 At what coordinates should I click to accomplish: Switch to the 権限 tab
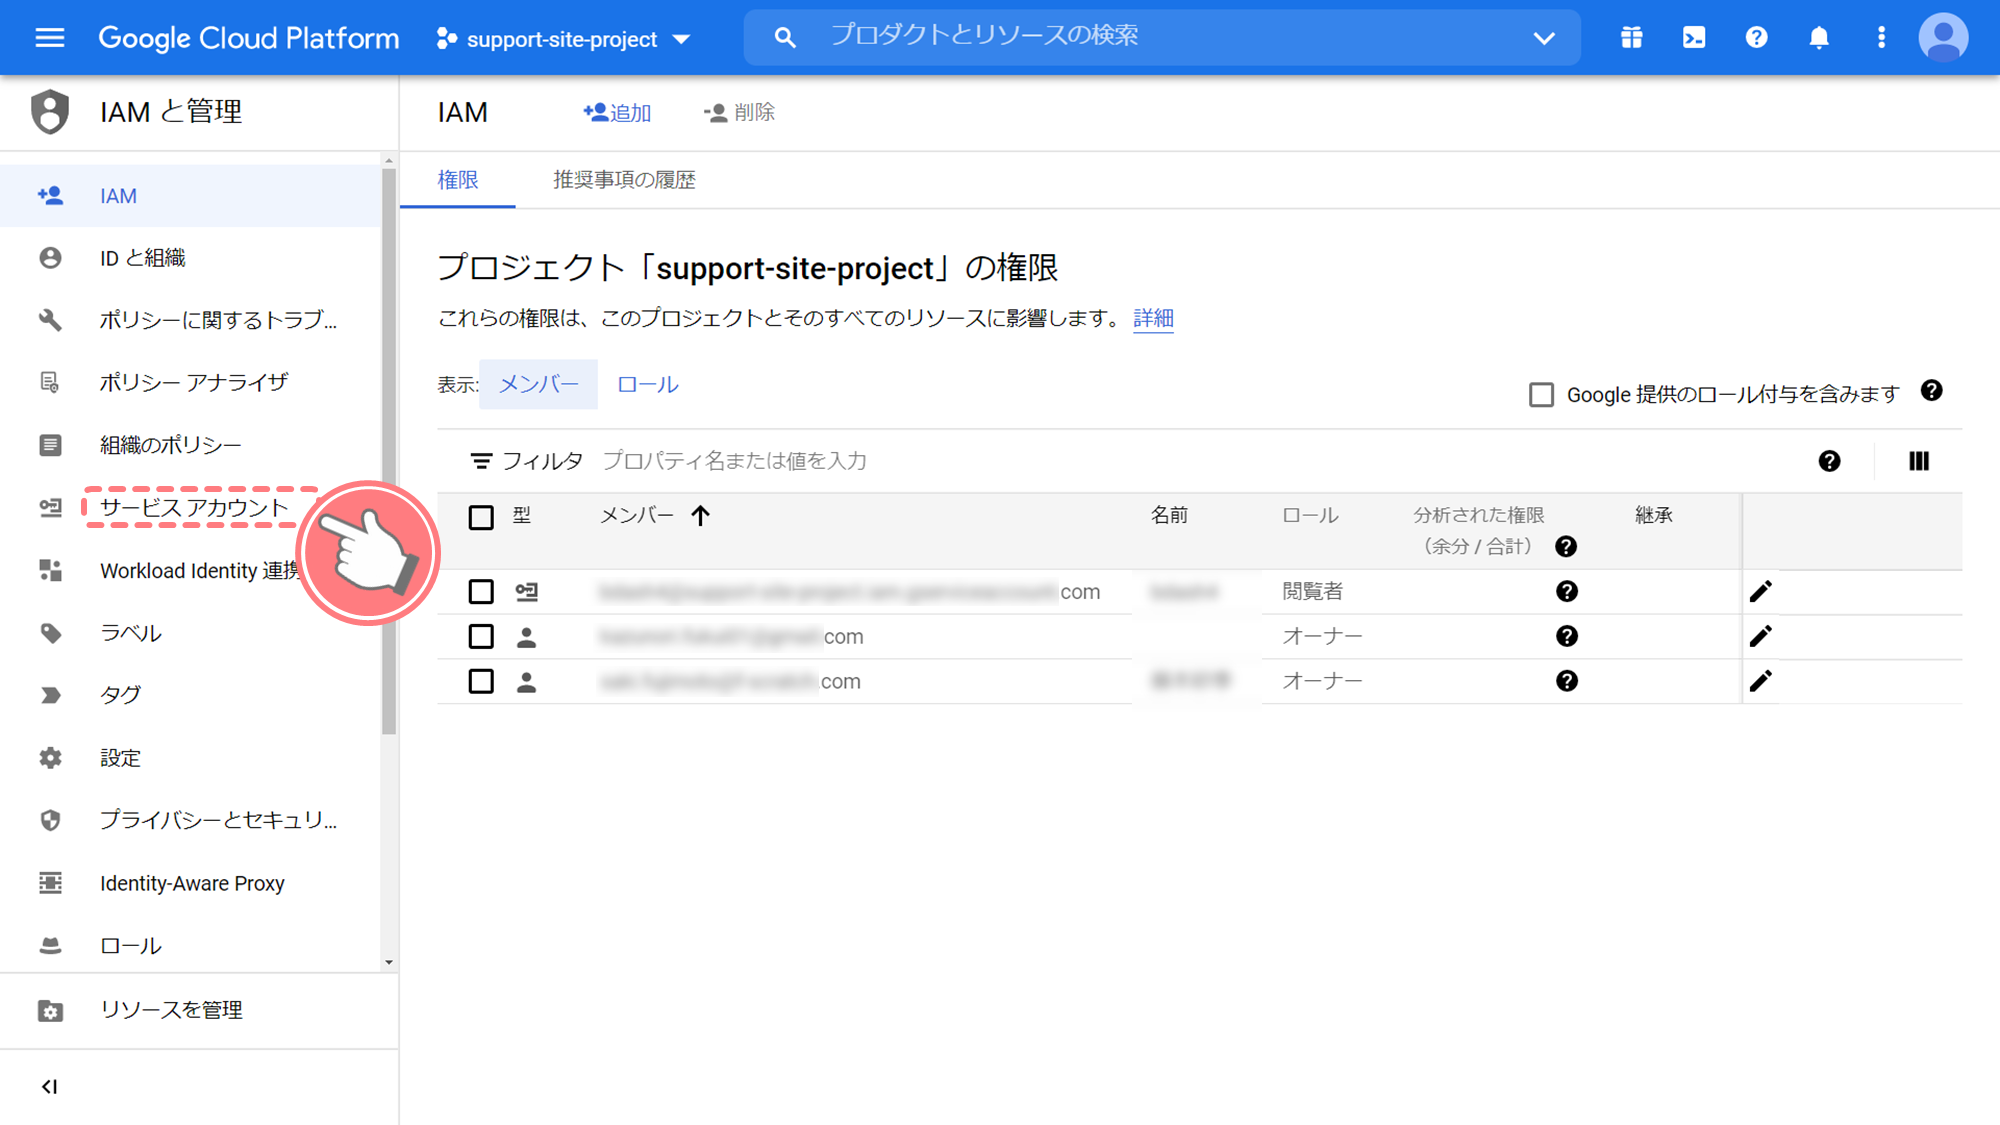[x=458, y=180]
